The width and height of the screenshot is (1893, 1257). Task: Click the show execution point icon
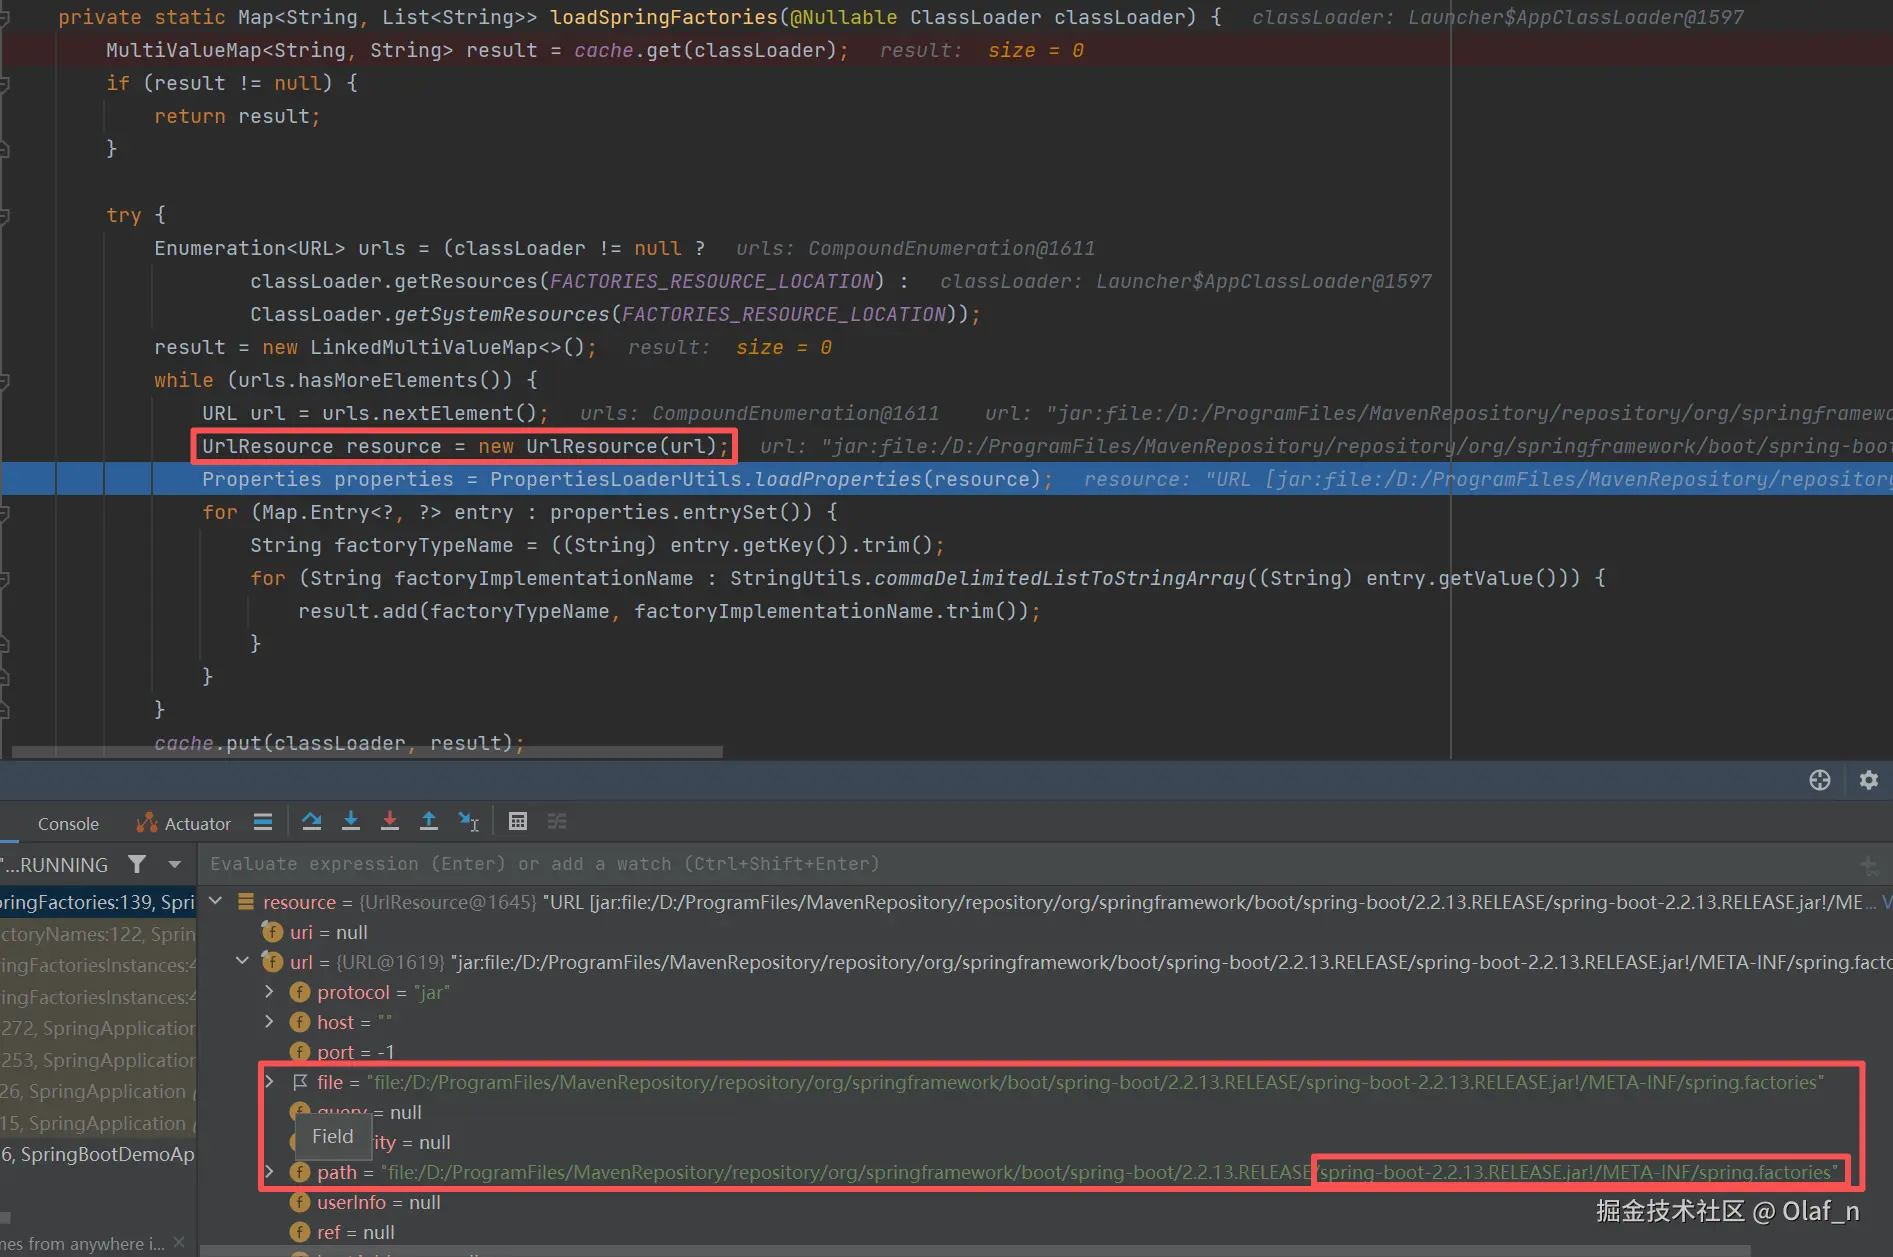point(263,822)
